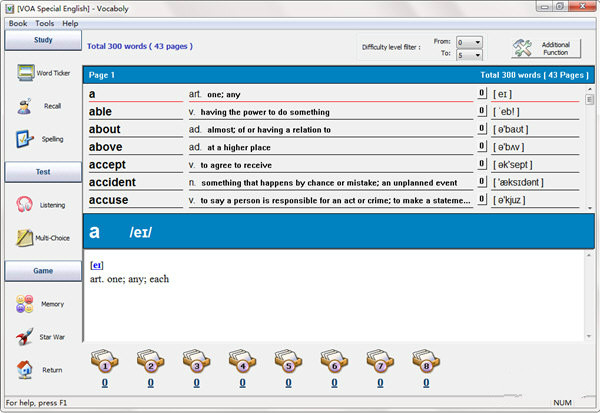Open card box number 6
This screenshot has height=413, width=600.
[x=334, y=362]
